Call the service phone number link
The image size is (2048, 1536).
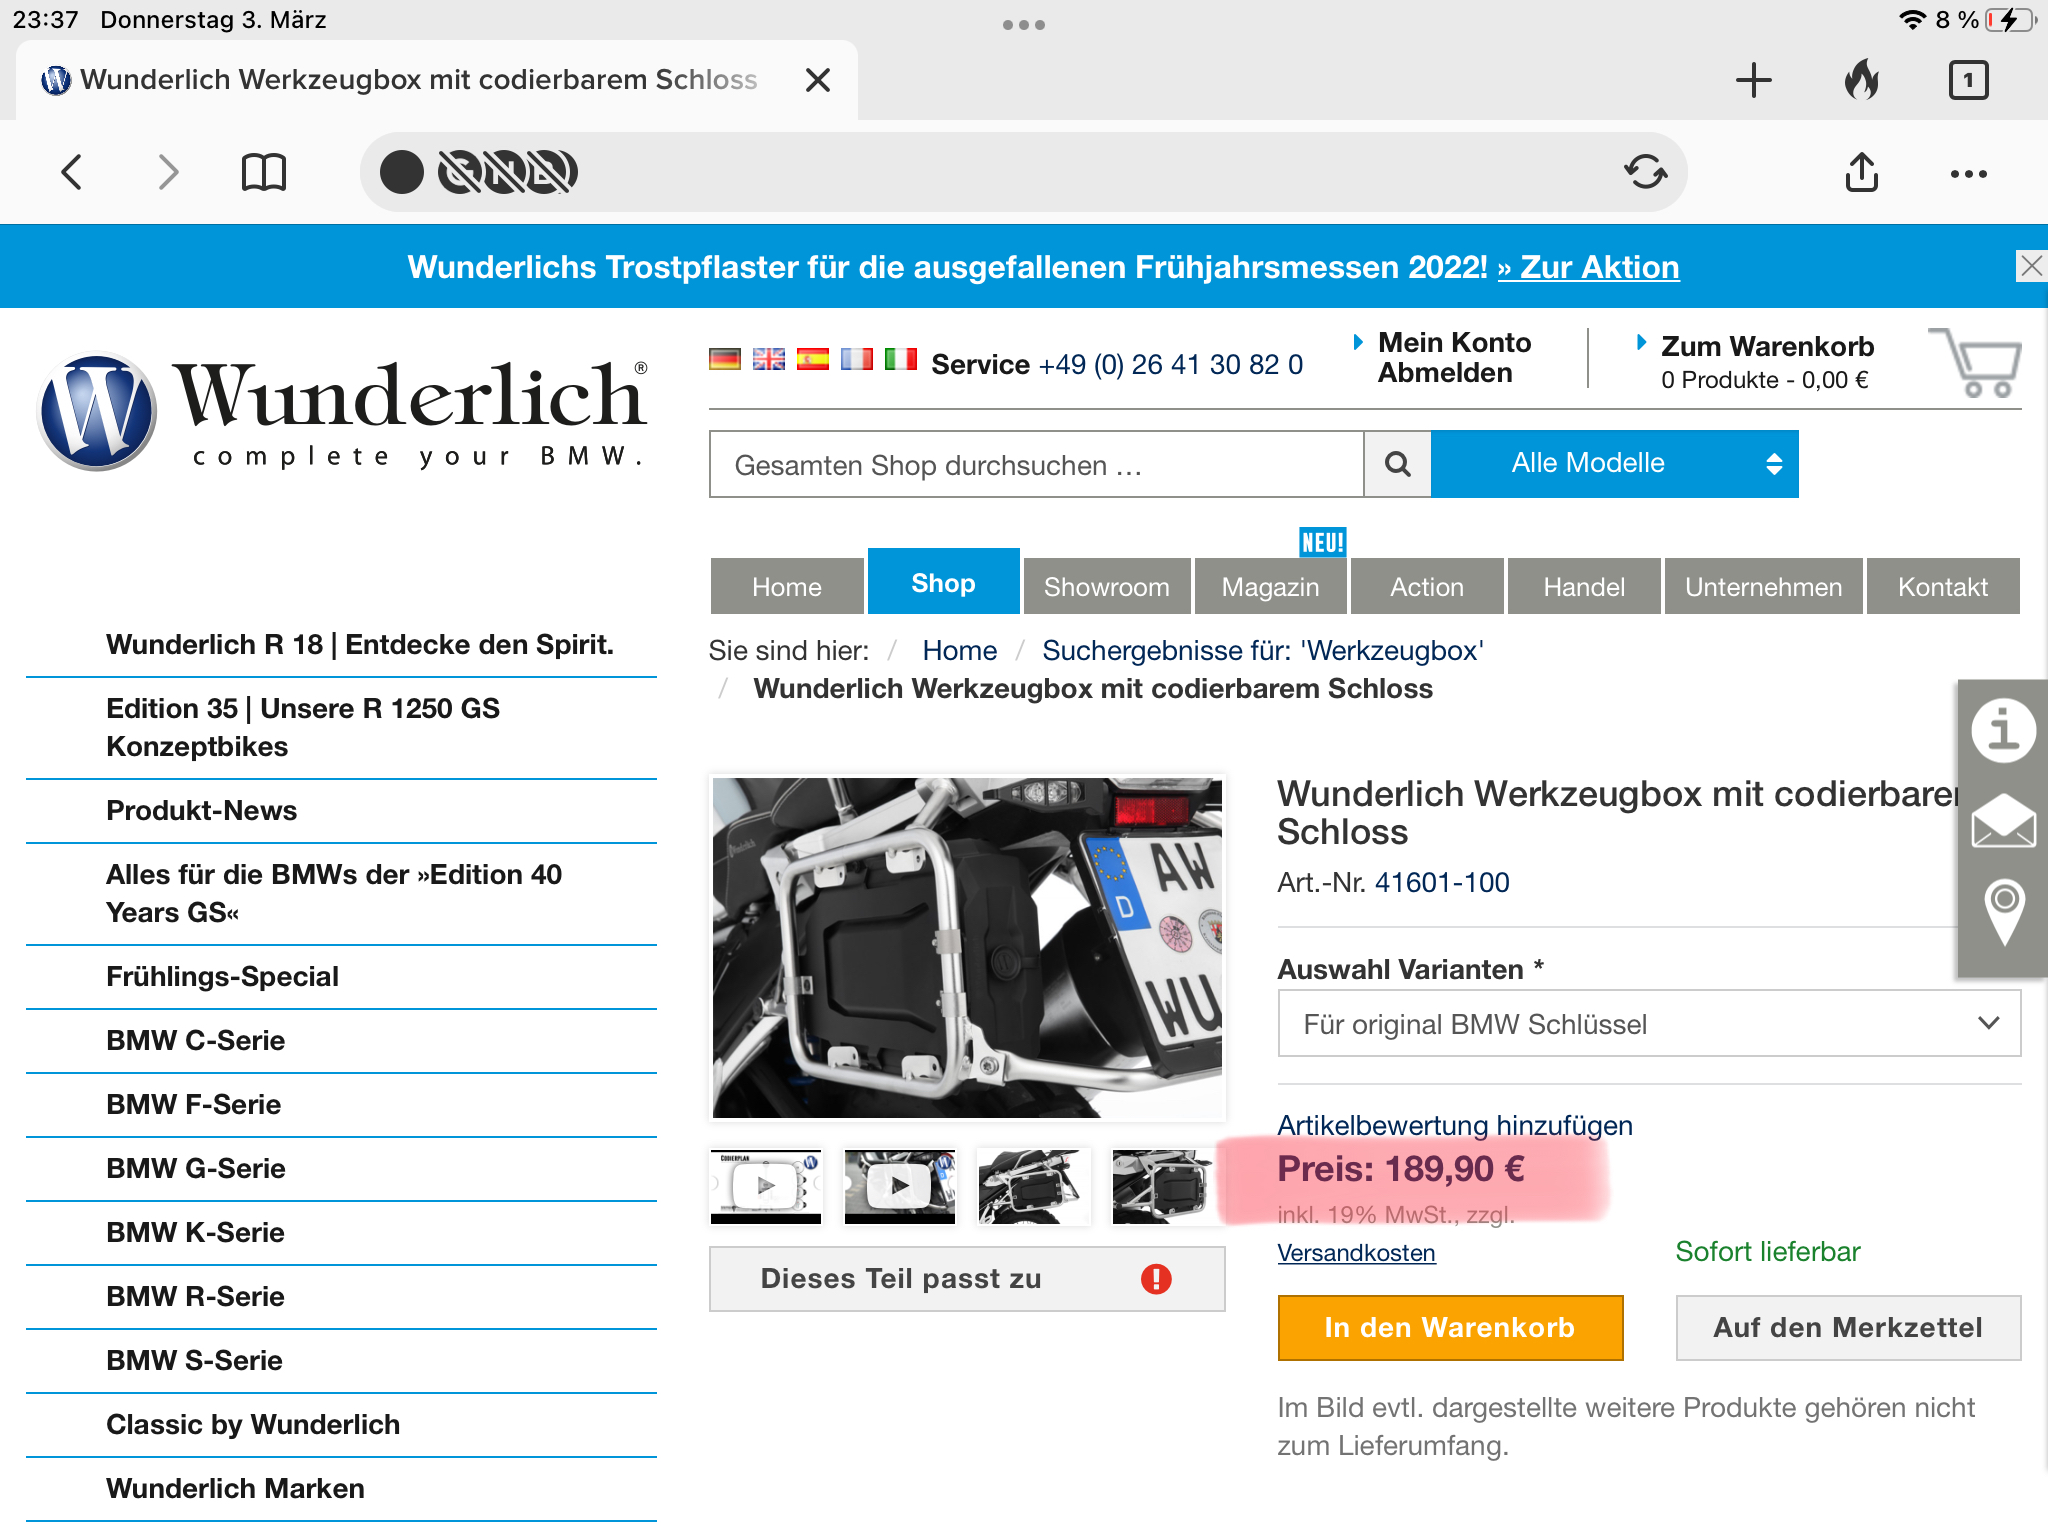[x=1171, y=364]
